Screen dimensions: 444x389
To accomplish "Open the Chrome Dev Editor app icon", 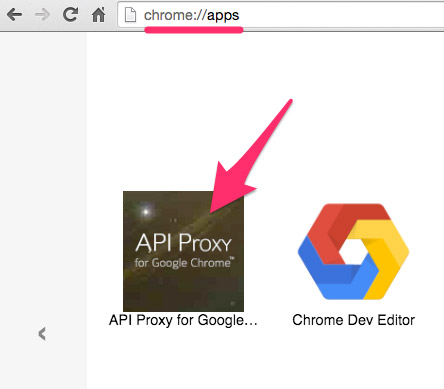I will tap(353, 251).
